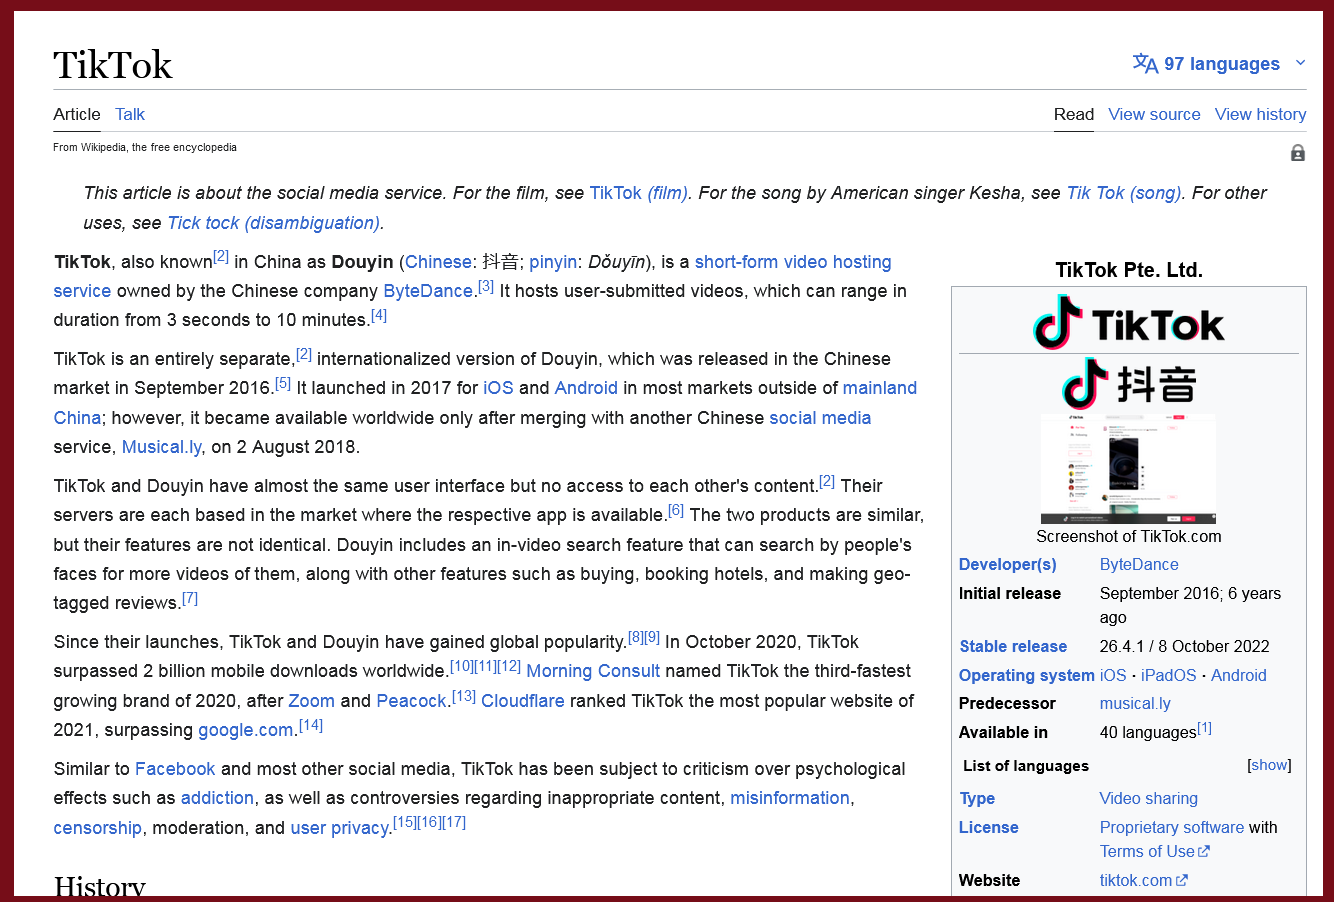This screenshot has width=1334, height=902.
Task: Follow the Tick tock (disambiguation) link
Action: 274,223
